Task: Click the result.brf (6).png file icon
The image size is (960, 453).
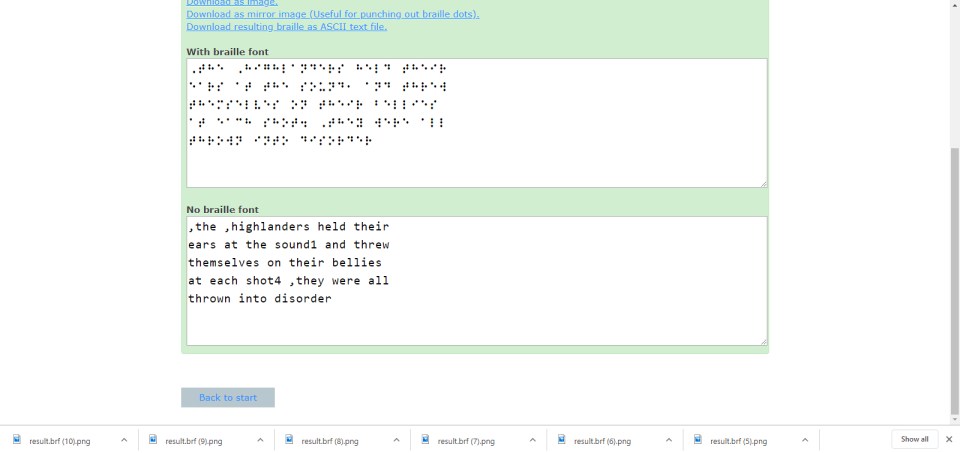Action: 562,440
